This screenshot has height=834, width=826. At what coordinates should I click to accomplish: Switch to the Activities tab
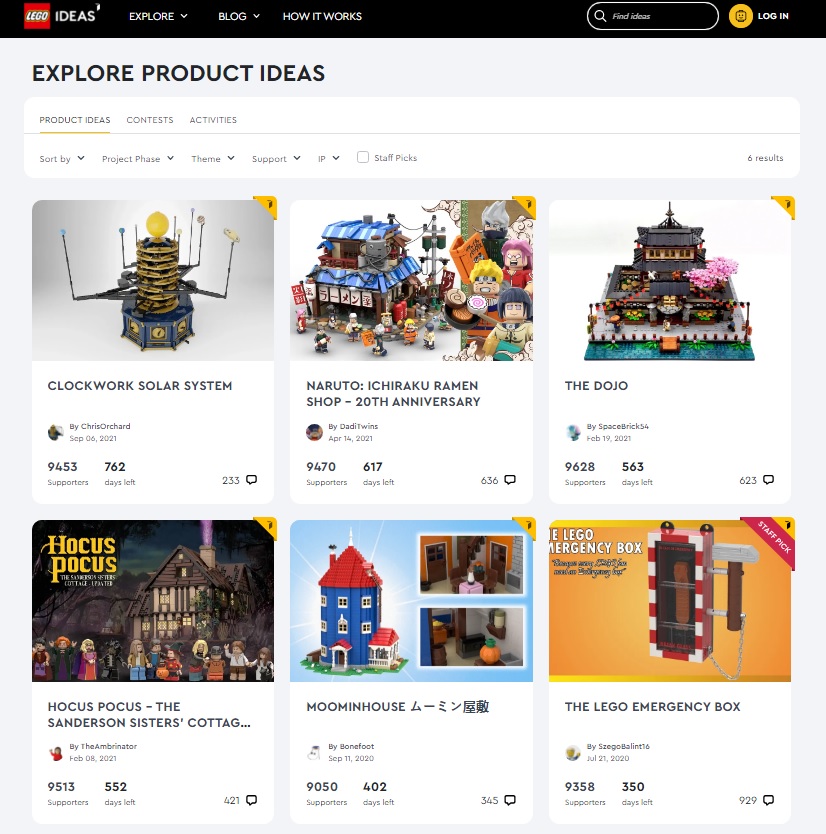[x=213, y=120]
